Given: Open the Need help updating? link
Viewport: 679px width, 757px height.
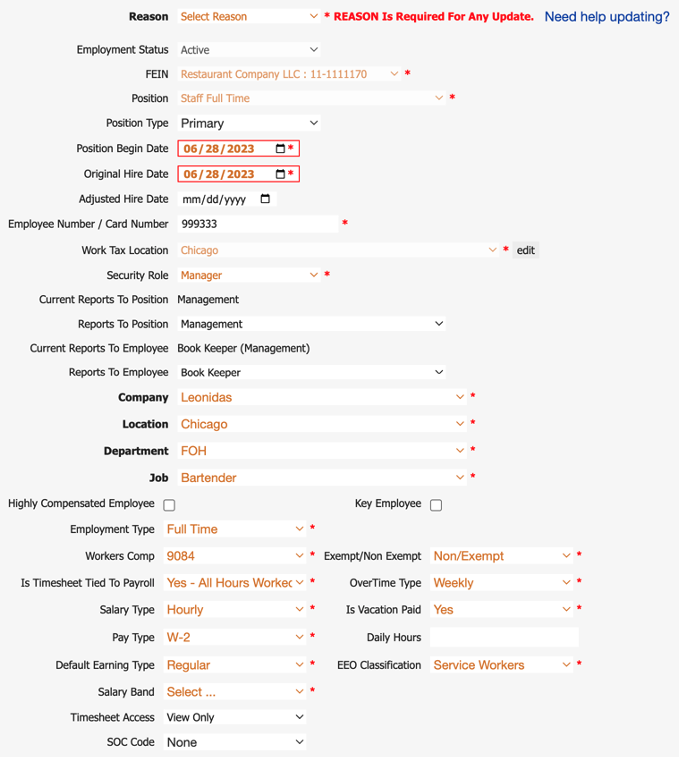Looking at the screenshot, I should (x=607, y=17).
